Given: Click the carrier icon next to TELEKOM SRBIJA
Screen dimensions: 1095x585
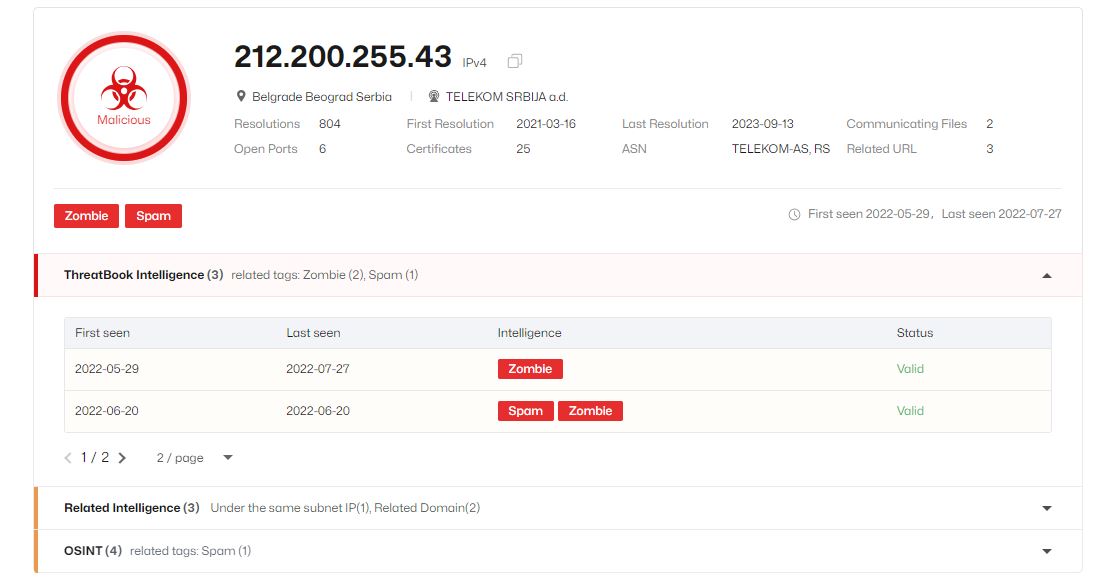Looking at the screenshot, I should [434, 96].
